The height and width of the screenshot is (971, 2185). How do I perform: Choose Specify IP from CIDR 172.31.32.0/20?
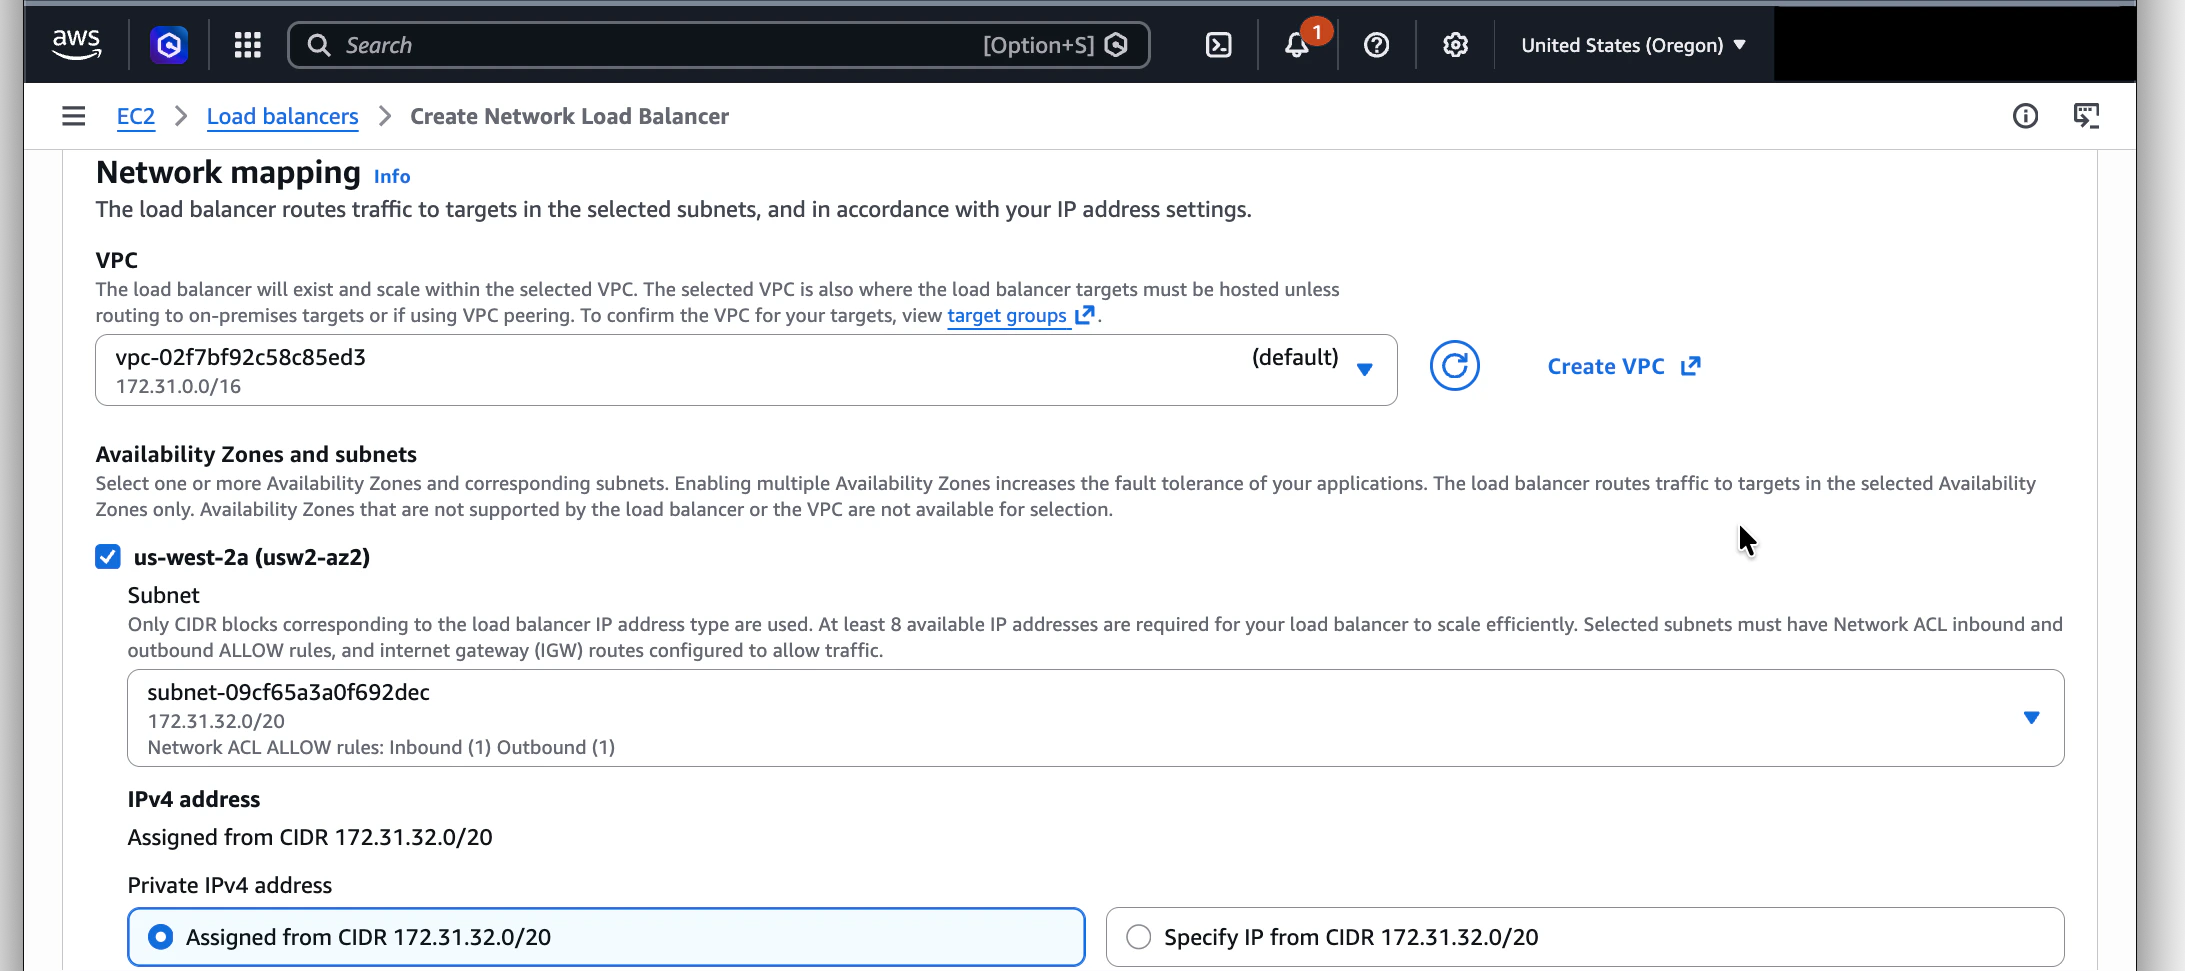(1138, 937)
